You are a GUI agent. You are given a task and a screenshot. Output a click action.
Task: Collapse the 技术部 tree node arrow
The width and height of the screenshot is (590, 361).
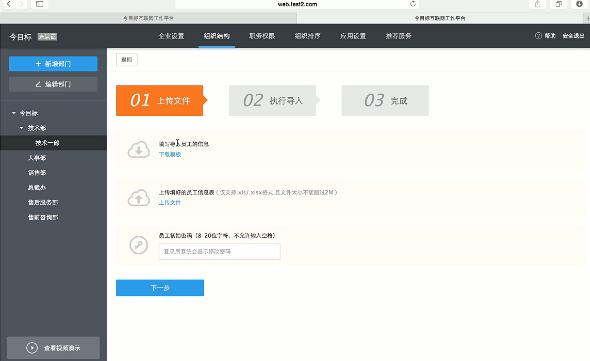click(21, 128)
